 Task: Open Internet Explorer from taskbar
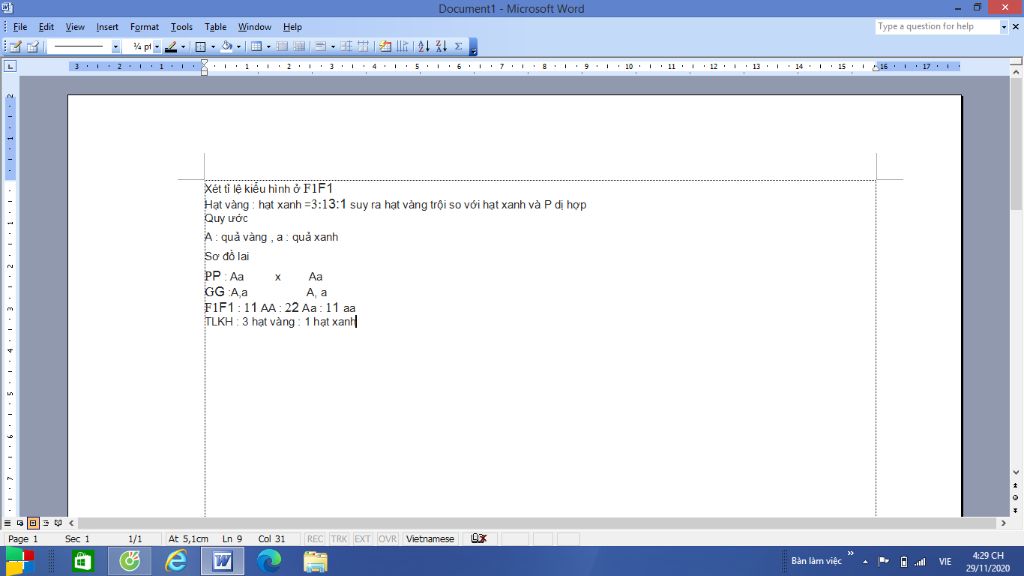176,561
